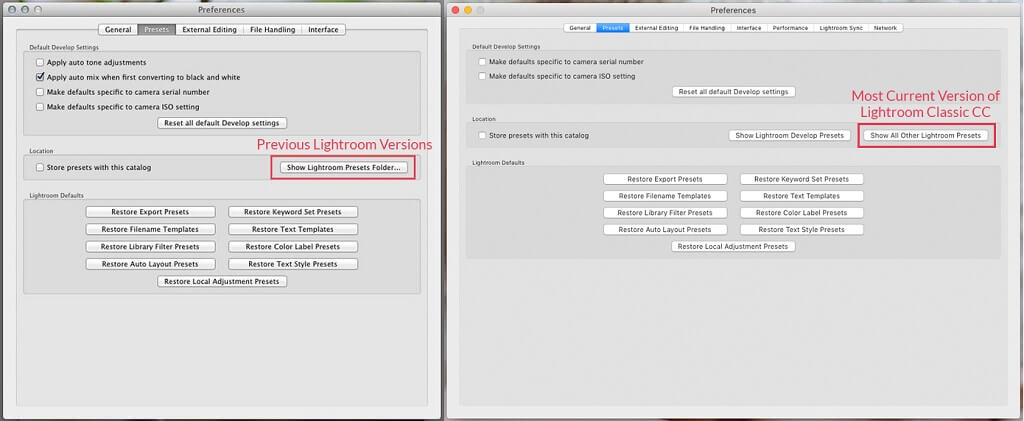Restore Keyword Set Presets in Classic CC window

coord(802,179)
